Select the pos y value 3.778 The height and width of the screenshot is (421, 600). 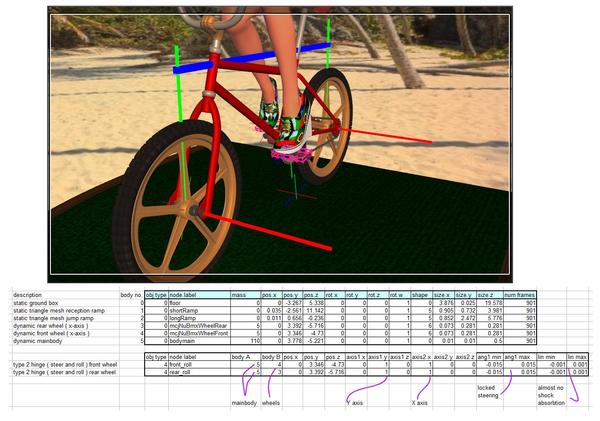[x=293, y=341]
